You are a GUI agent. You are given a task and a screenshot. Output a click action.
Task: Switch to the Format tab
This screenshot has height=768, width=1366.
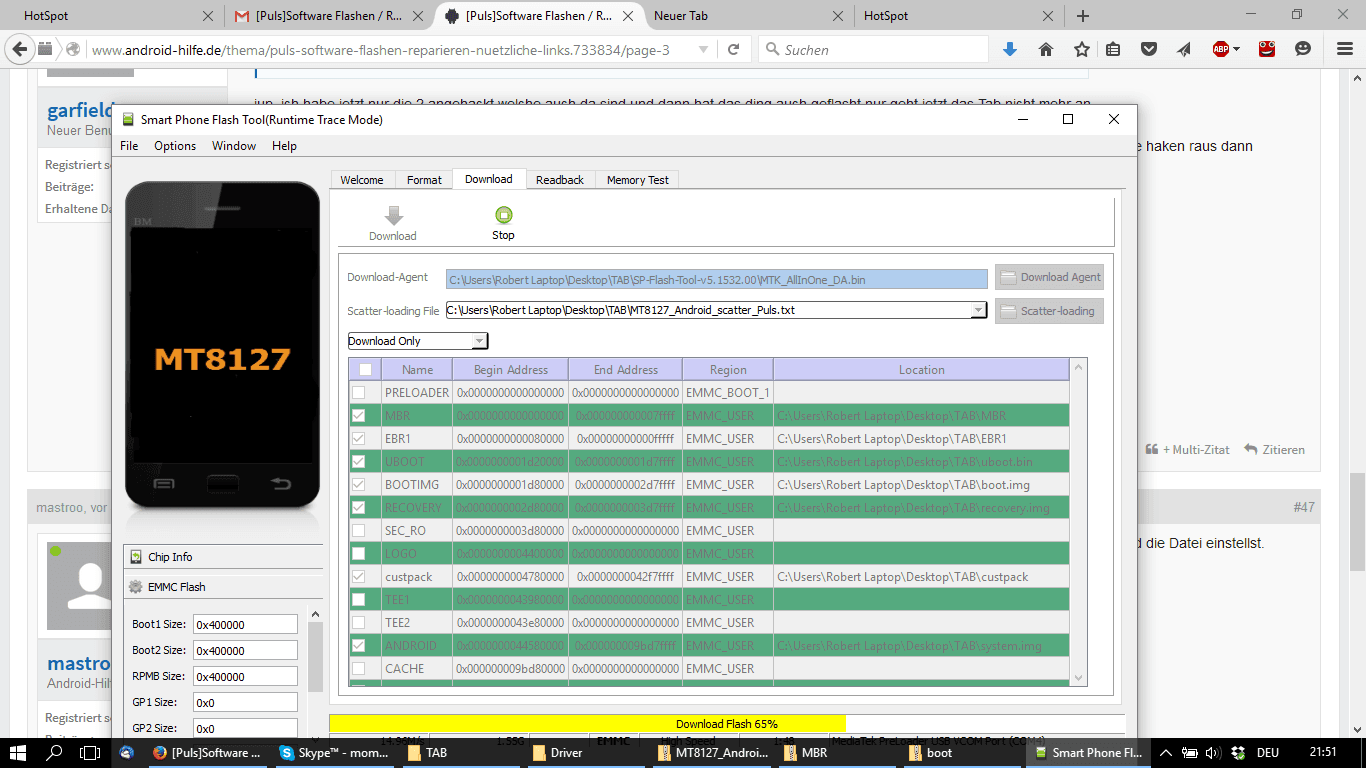[x=424, y=180]
